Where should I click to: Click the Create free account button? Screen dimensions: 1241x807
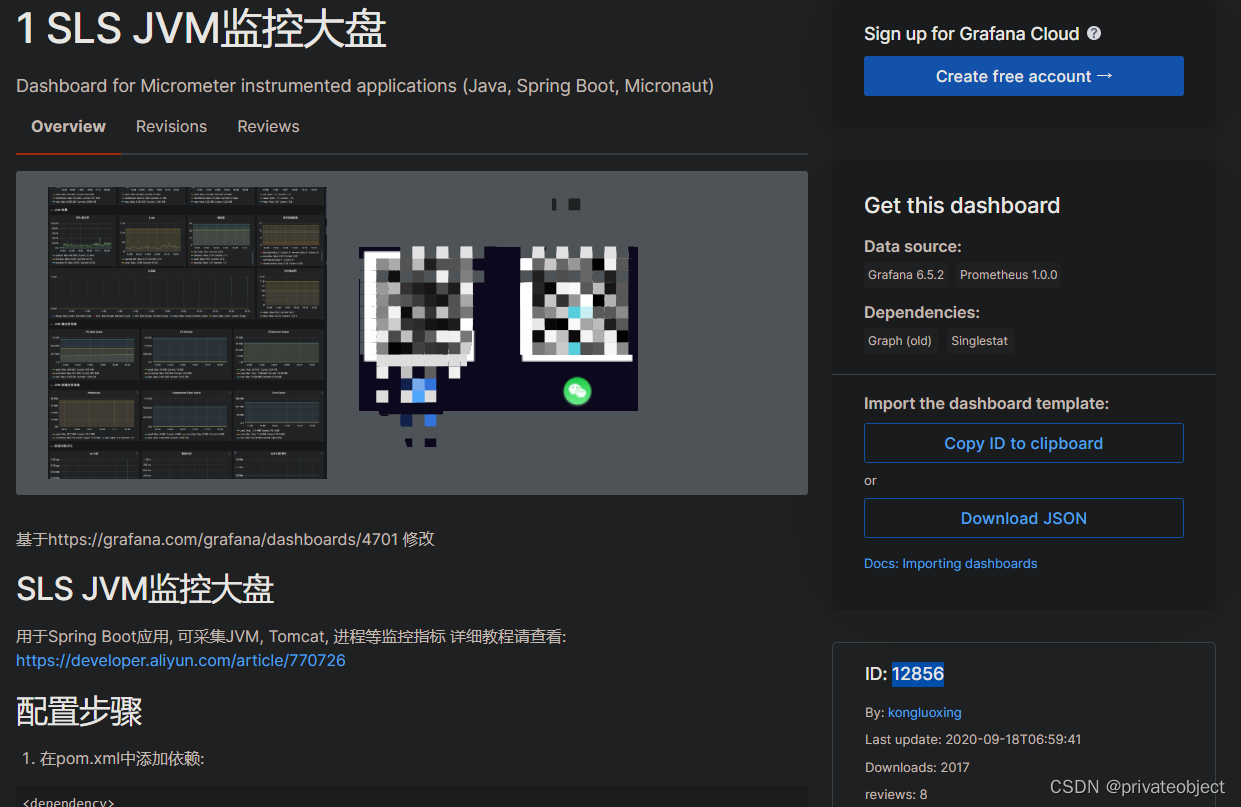point(1023,76)
